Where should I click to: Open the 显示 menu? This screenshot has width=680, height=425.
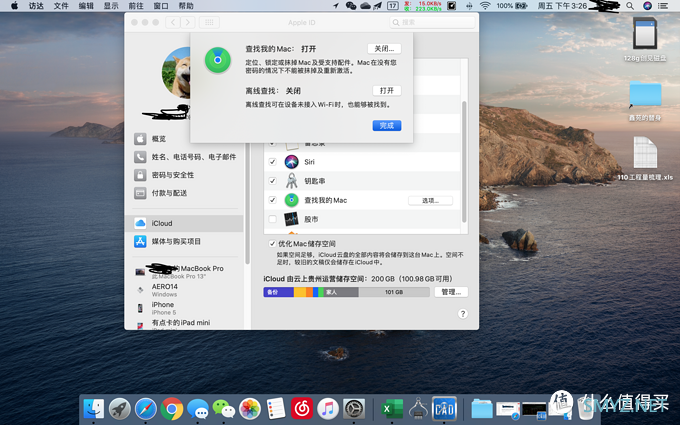[111, 6]
